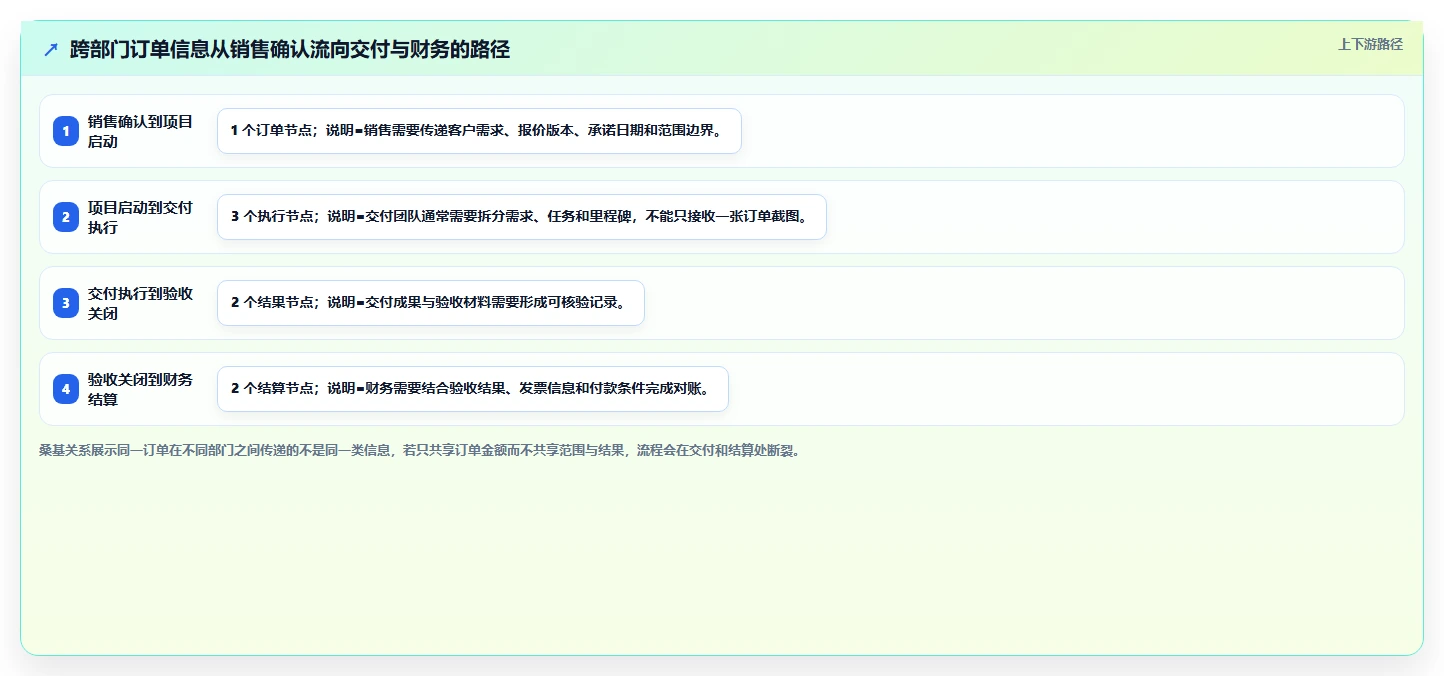The image size is (1444, 676).
Task: Click the panel title 跨部门订单信息从销售确认流向交付与财务的路径
Action: (x=290, y=49)
